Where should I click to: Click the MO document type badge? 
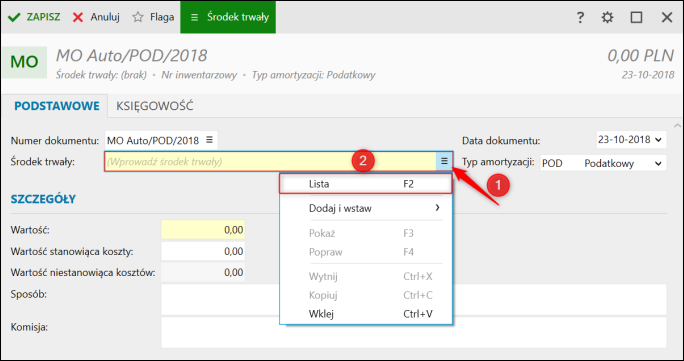(x=24, y=62)
